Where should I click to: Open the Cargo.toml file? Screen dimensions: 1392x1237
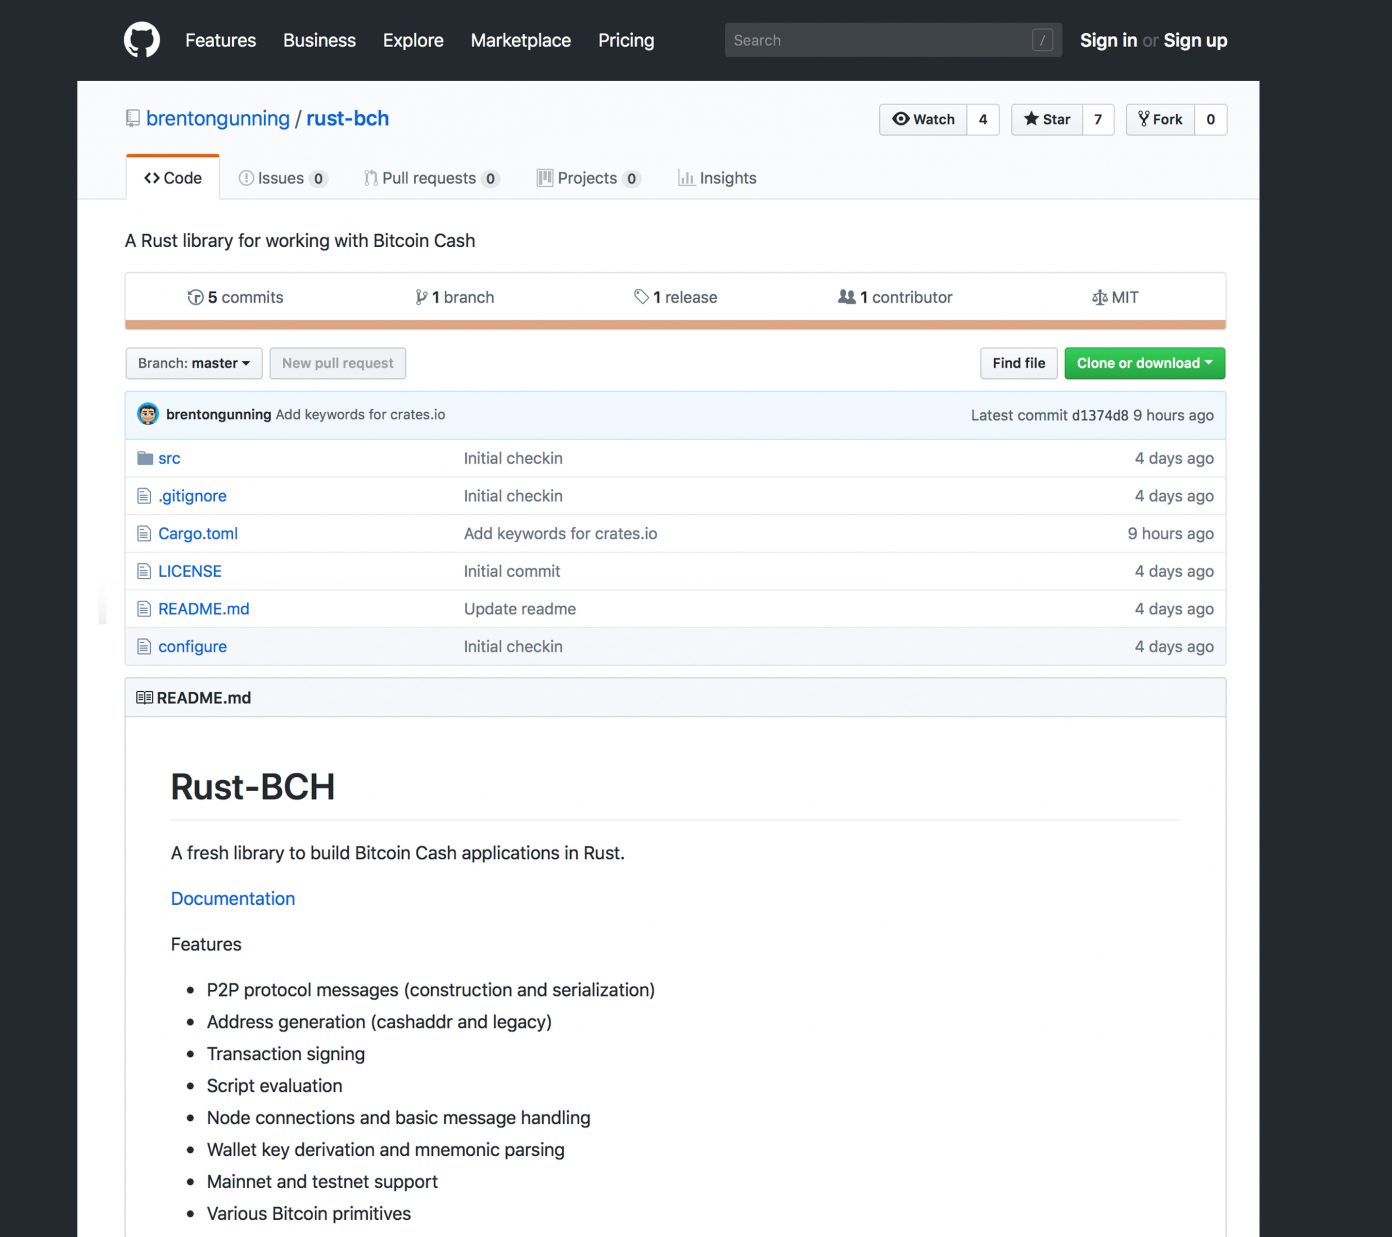(x=198, y=534)
